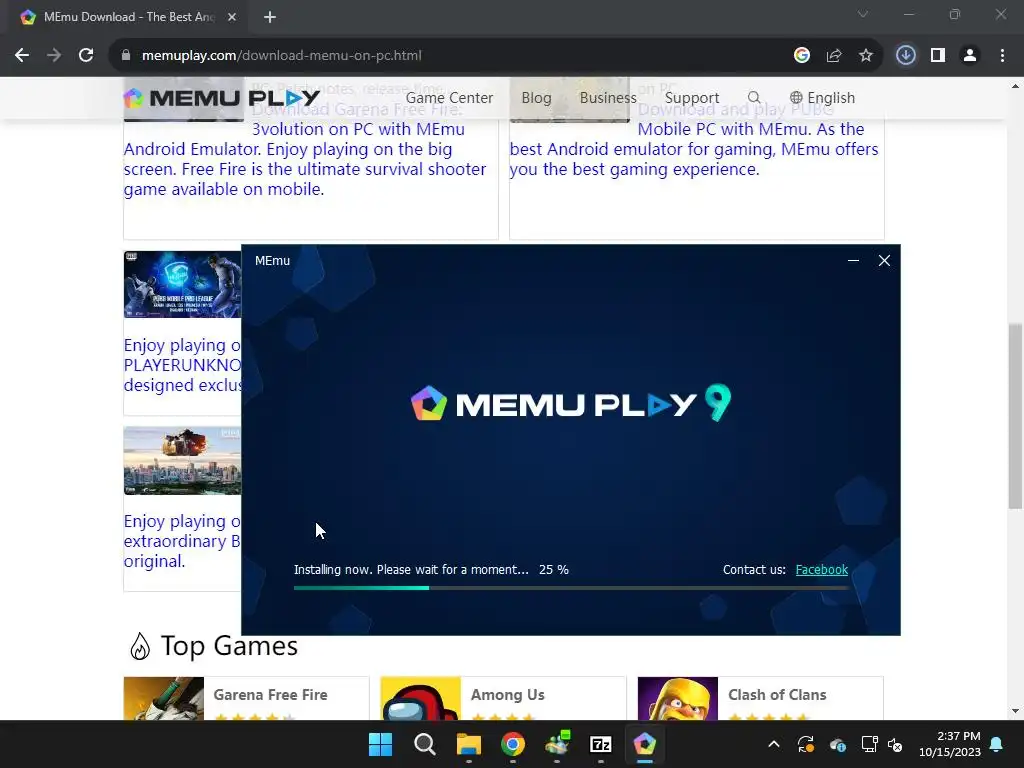The height and width of the screenshot is (768, 1024).
Task: Open the Blog menu item
Action: tap(536, 98)
